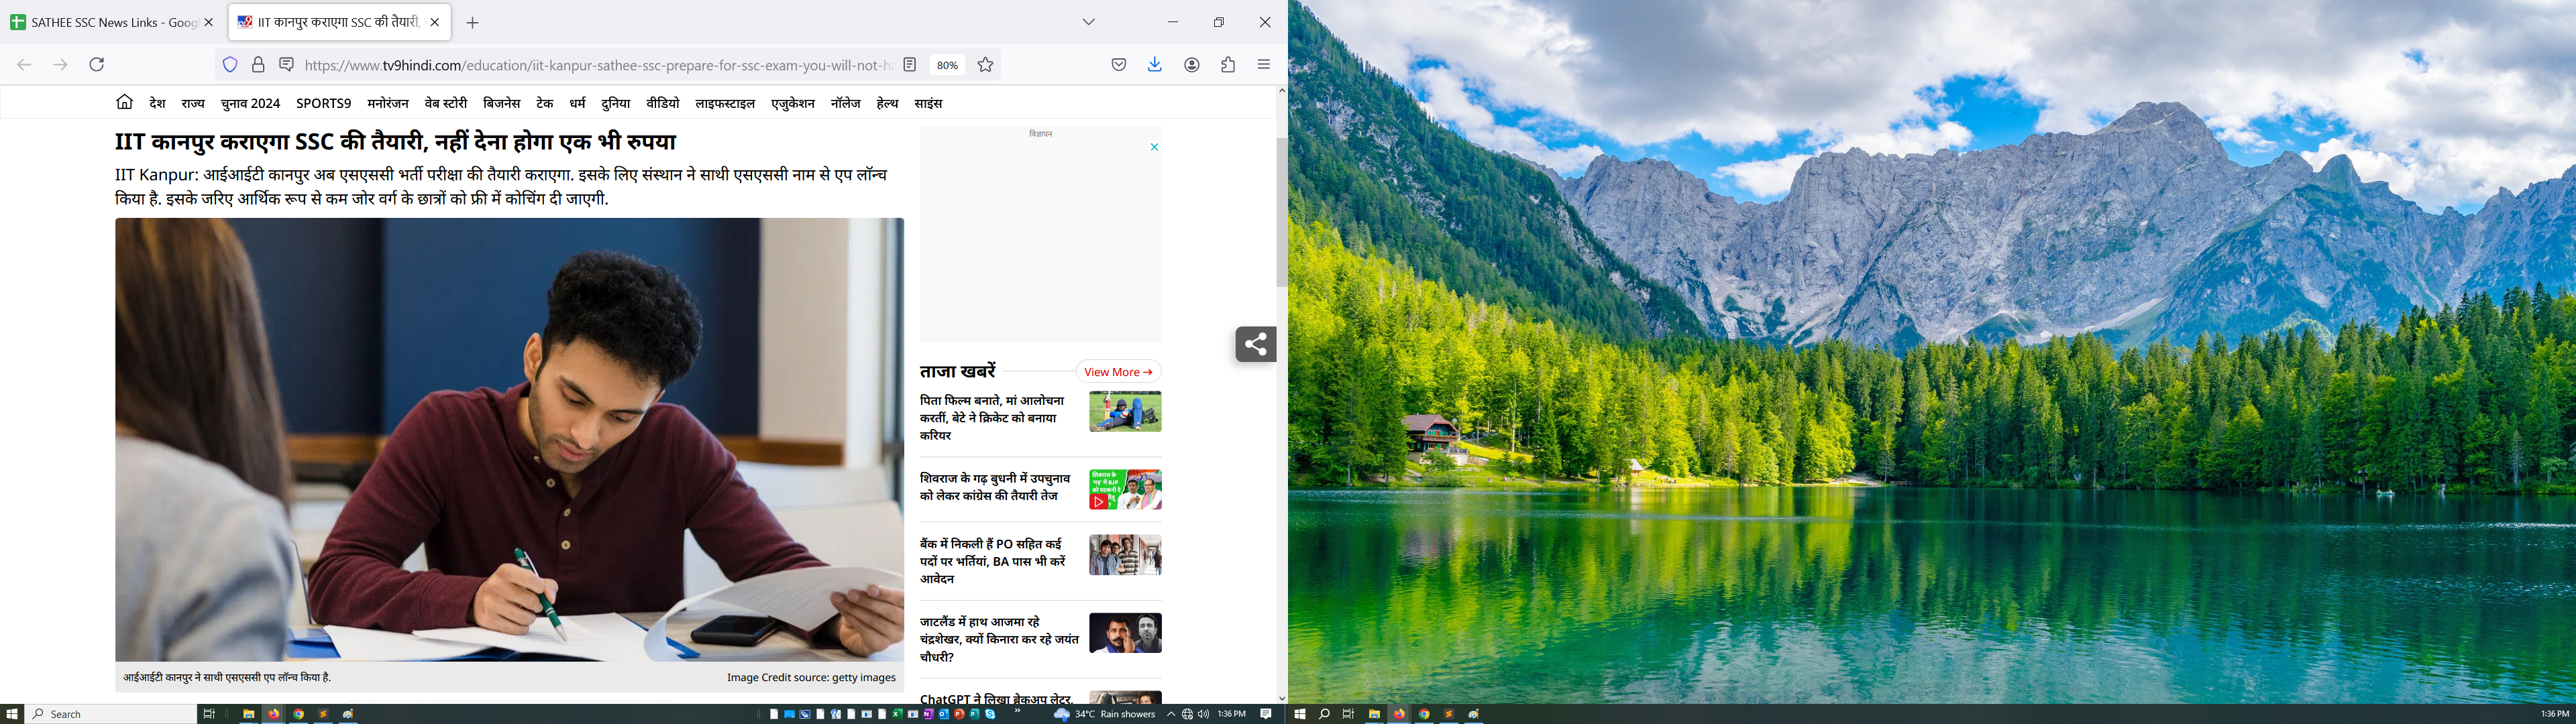
Task: Save page to Pocket
Action: click(x=1119, y=65)
